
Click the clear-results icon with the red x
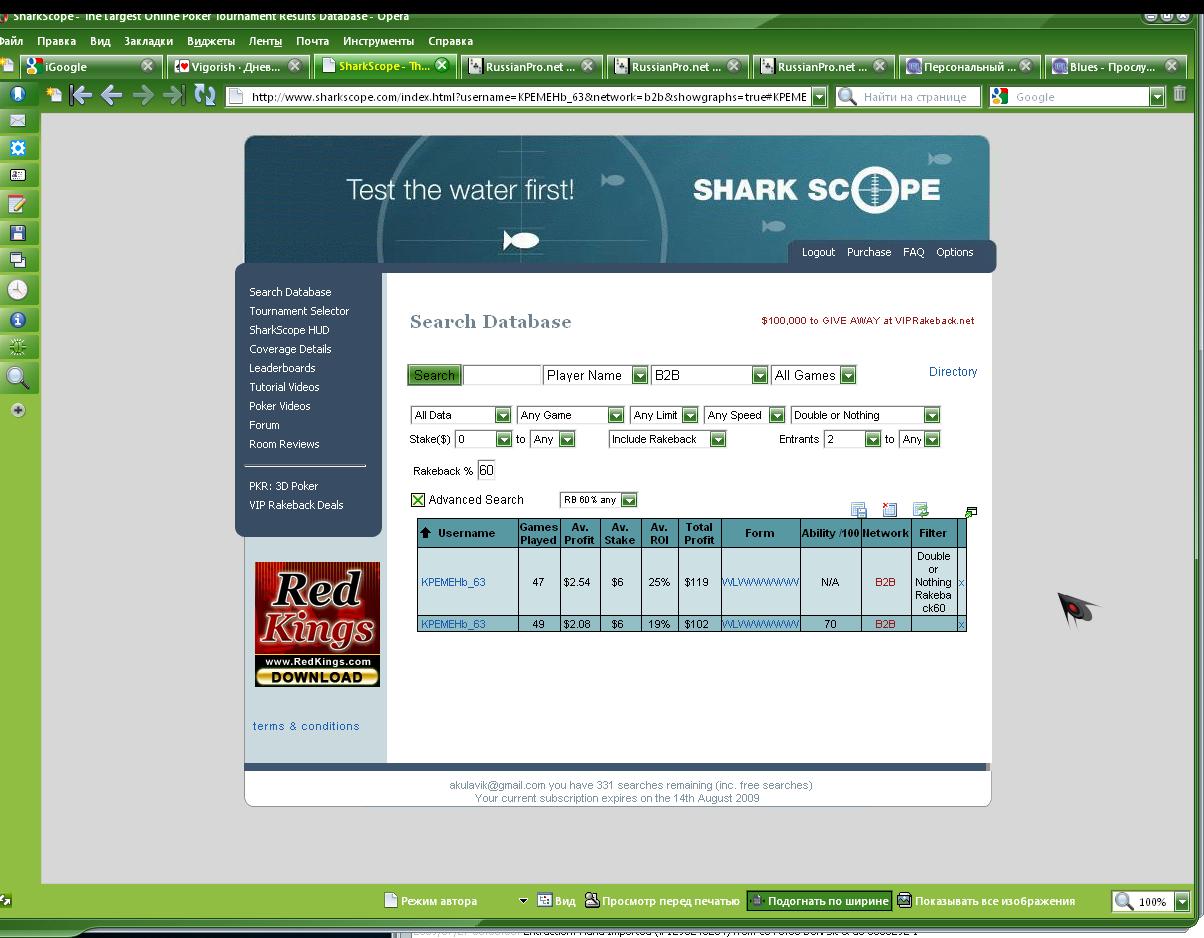pos(889,510)
